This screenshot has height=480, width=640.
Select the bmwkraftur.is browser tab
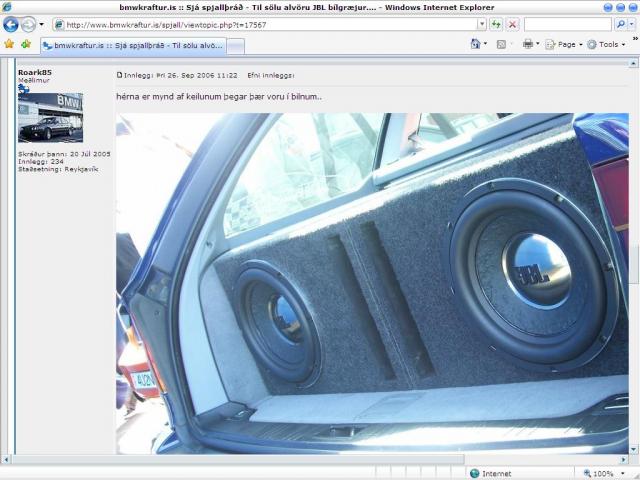pyautogui.click(x=133, y=46)
